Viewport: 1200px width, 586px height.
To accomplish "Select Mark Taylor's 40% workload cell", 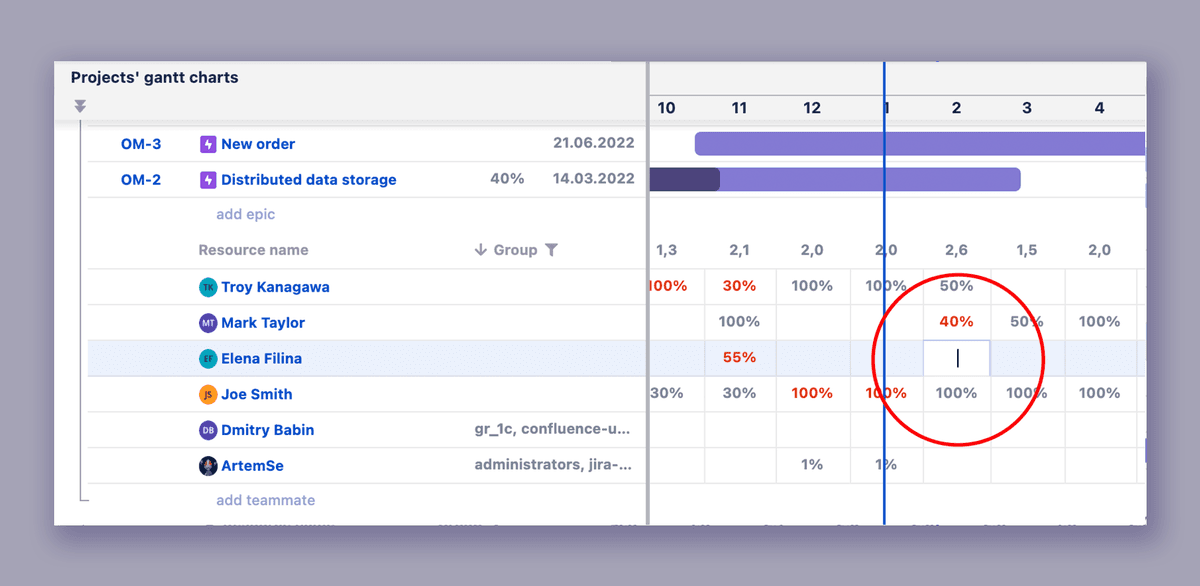I will [956, 322].
